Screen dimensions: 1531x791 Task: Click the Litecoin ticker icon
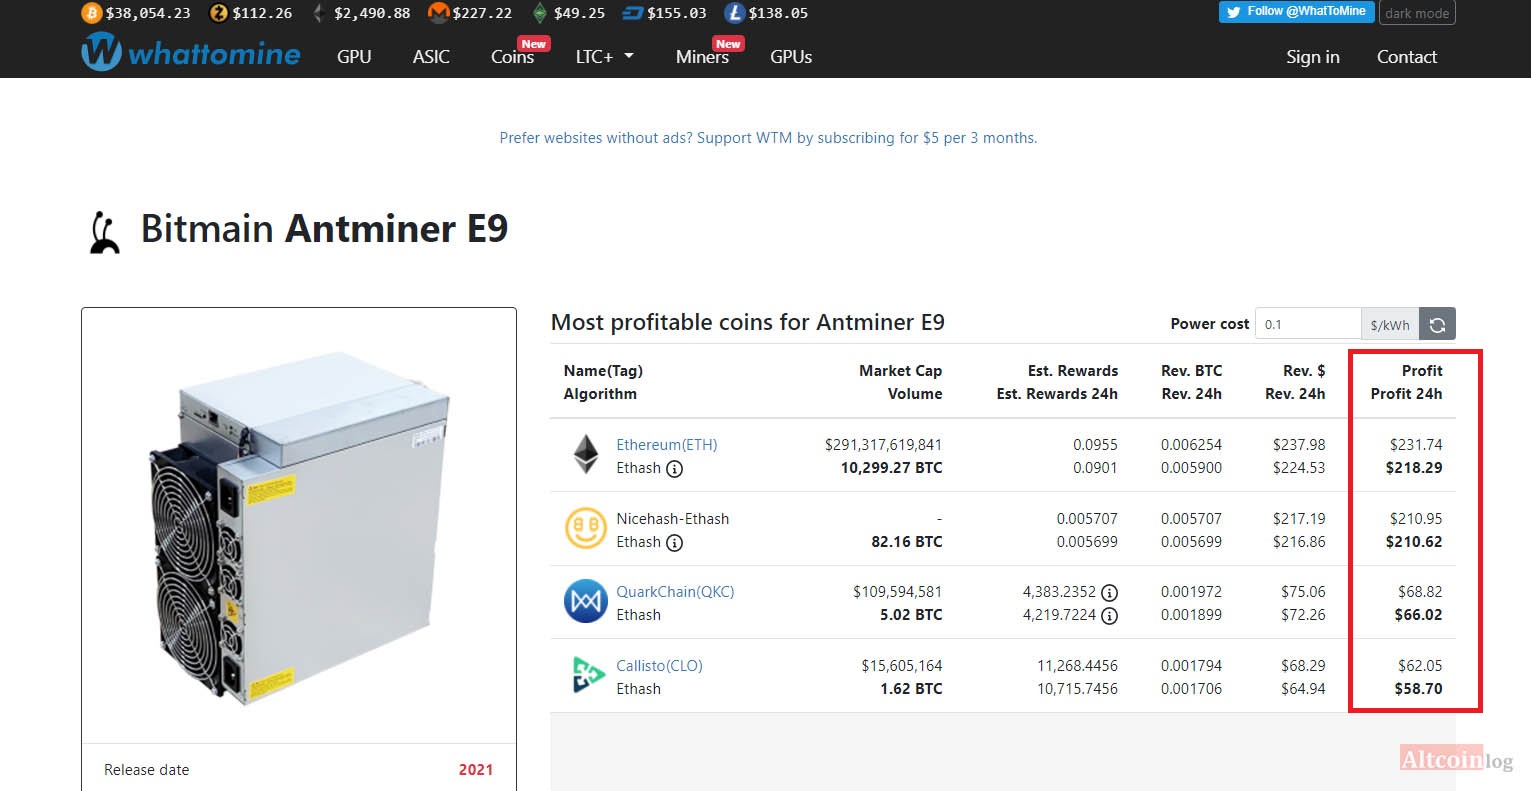(735, 13)
